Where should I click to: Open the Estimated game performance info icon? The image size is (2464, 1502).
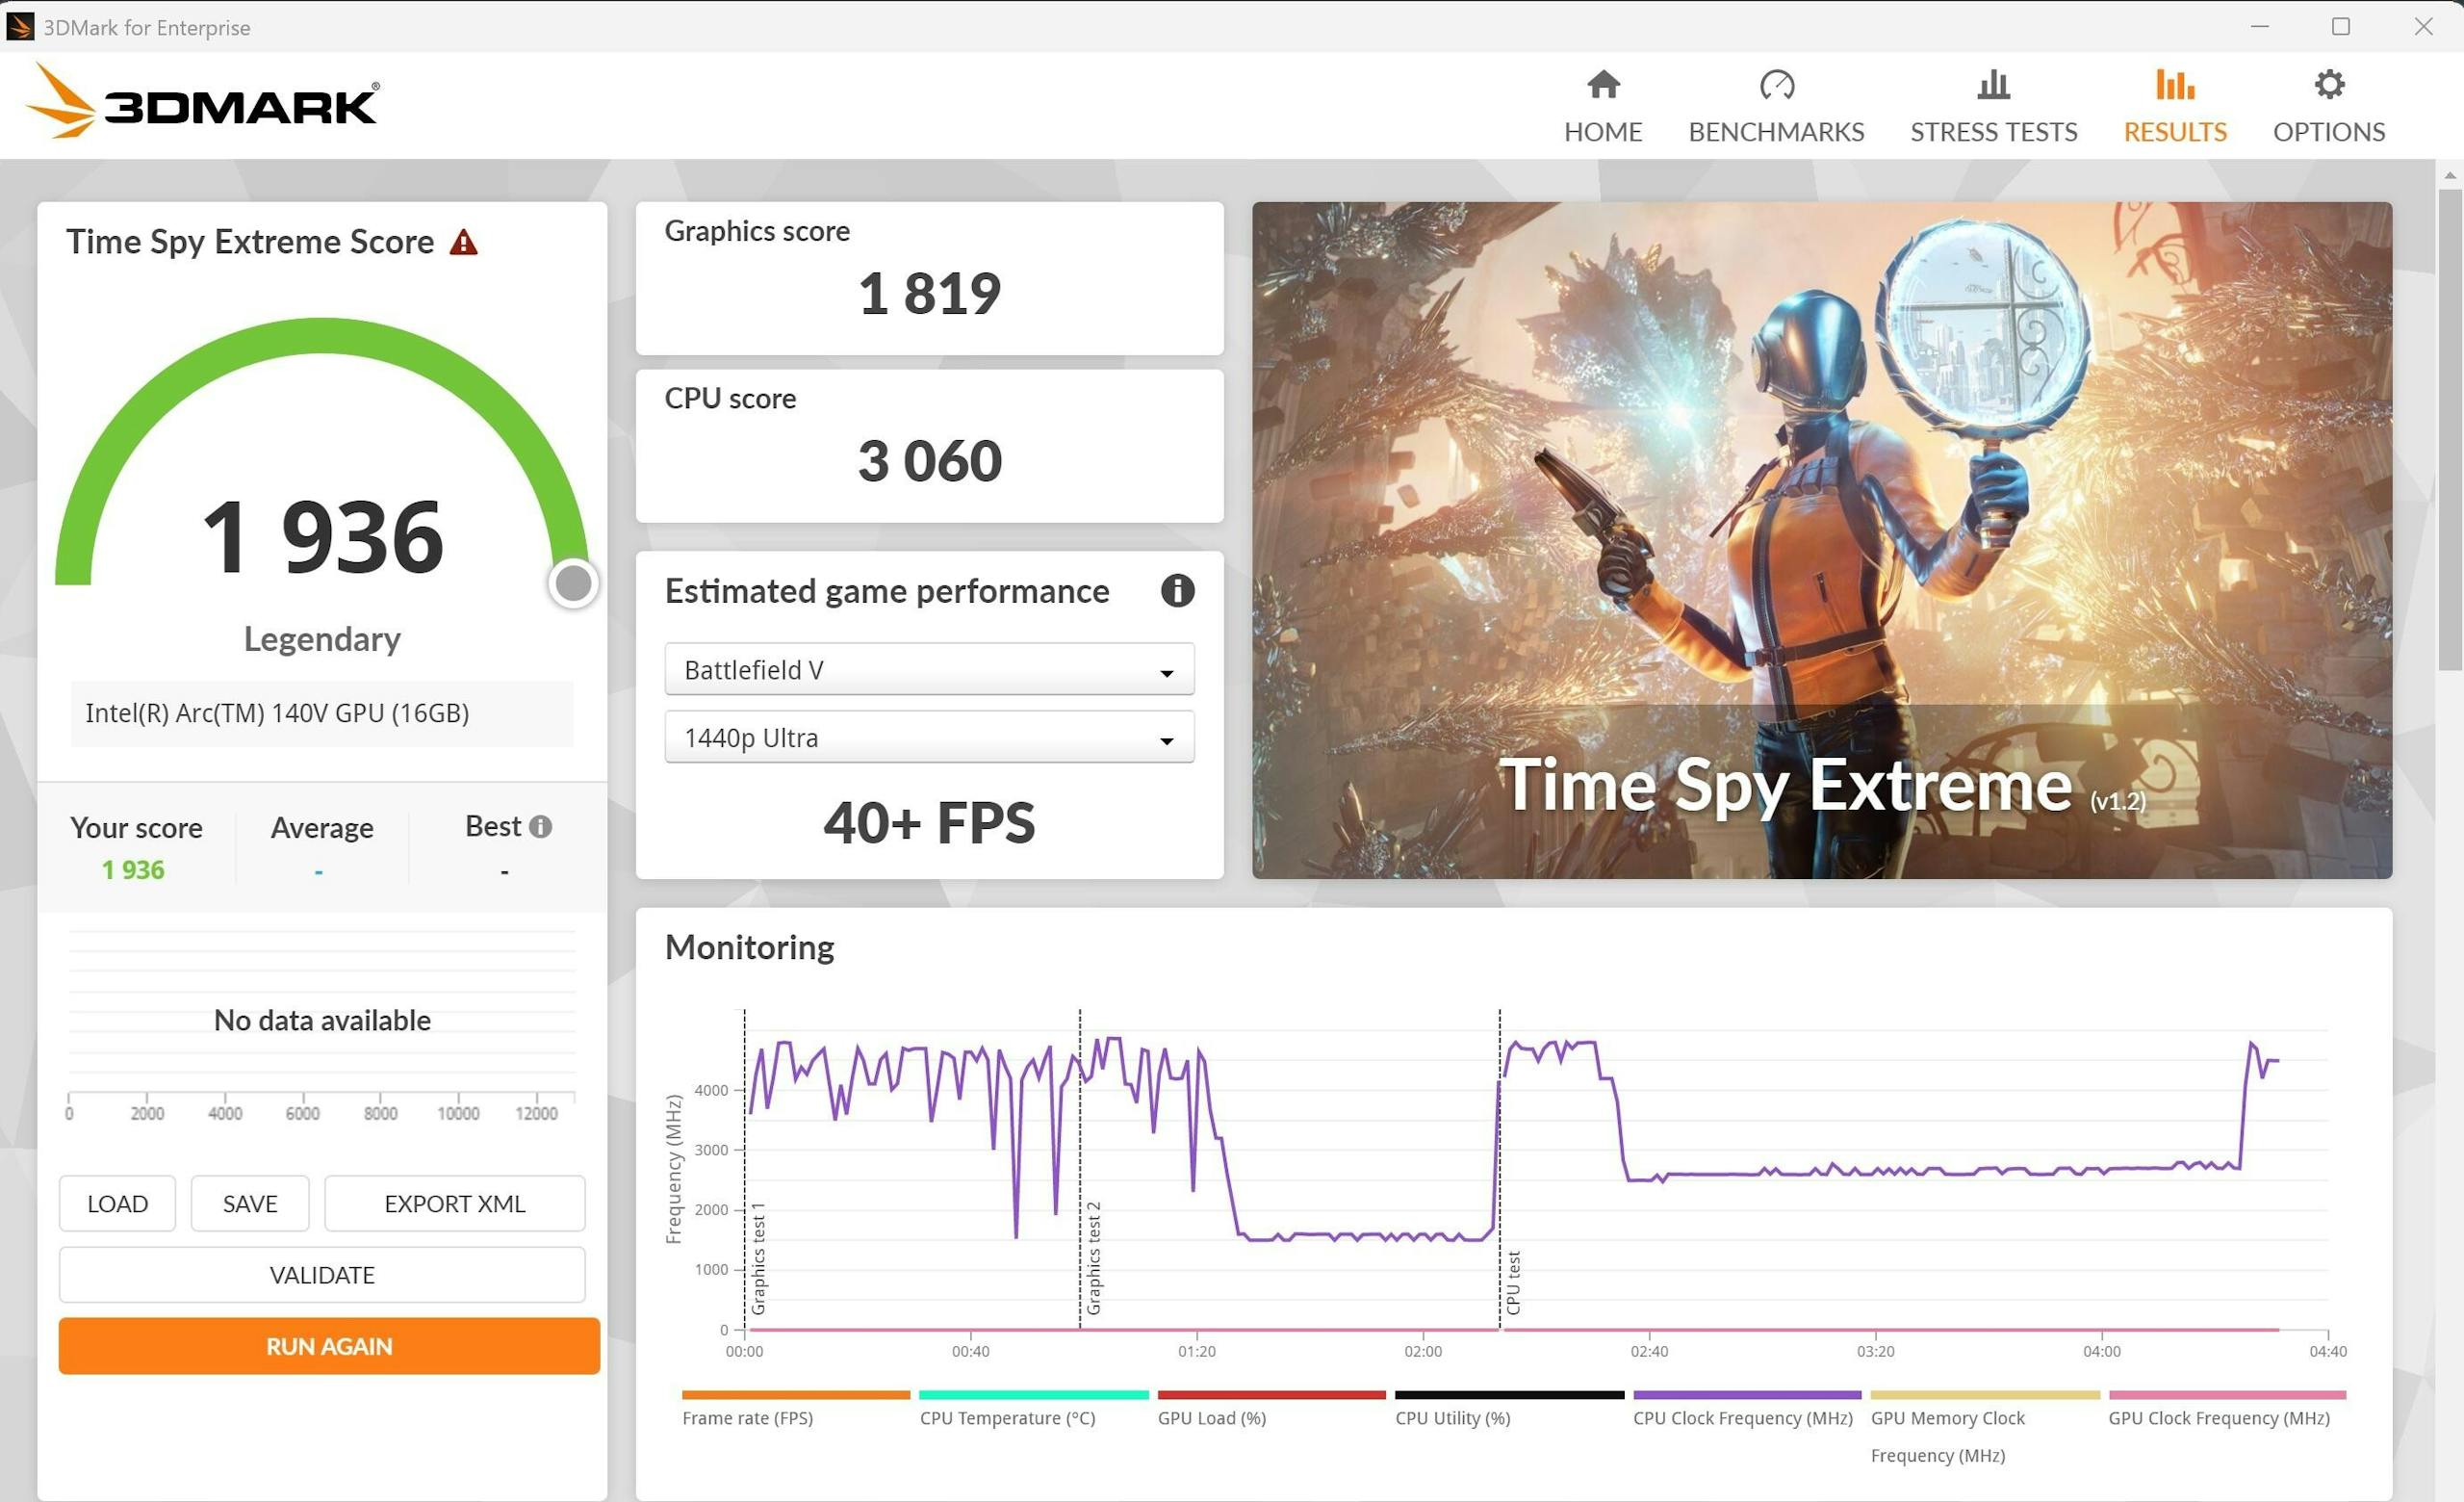pos(1177,591)
